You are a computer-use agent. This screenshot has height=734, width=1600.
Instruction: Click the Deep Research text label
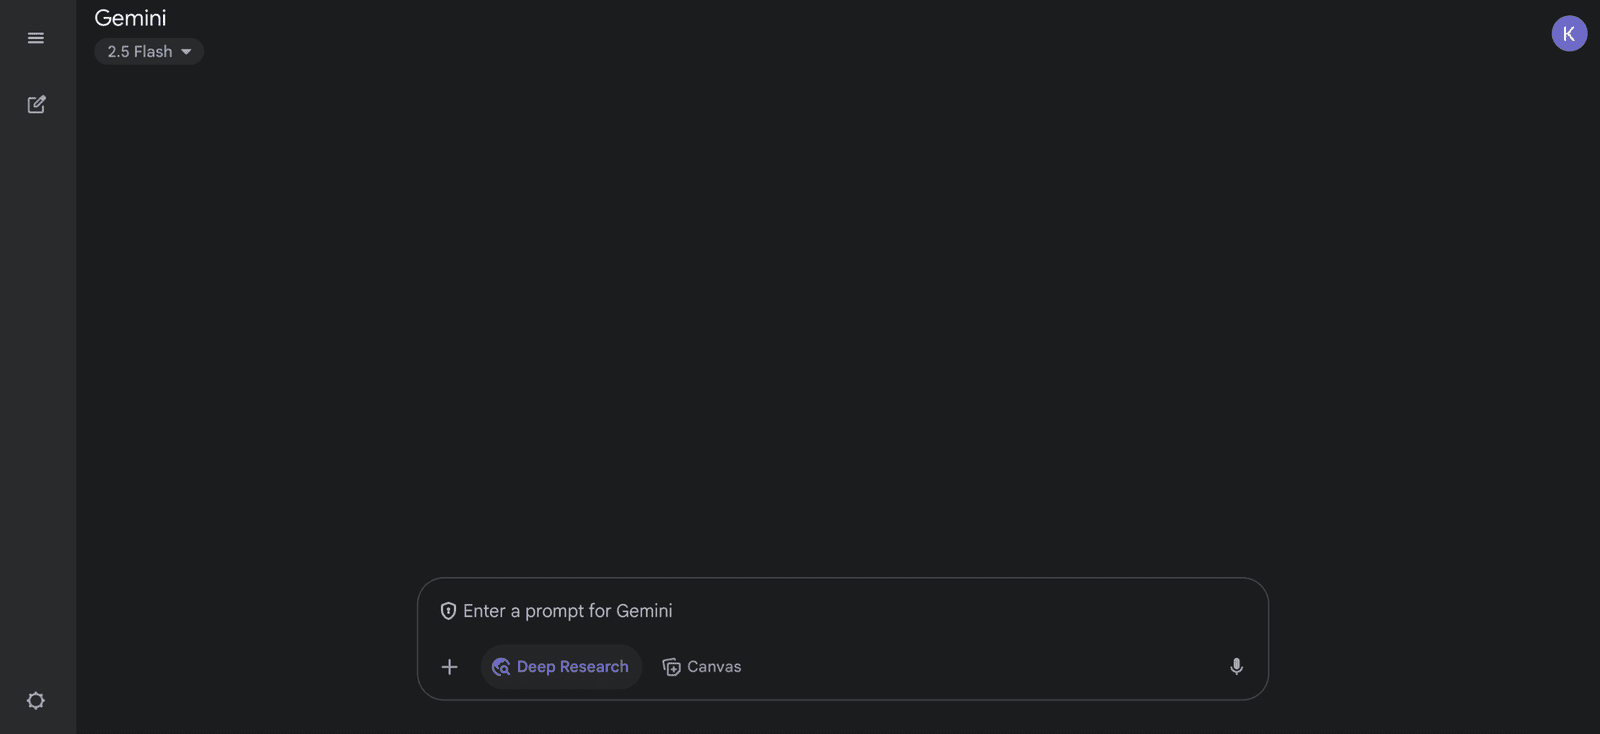click(x=573, y=666)
